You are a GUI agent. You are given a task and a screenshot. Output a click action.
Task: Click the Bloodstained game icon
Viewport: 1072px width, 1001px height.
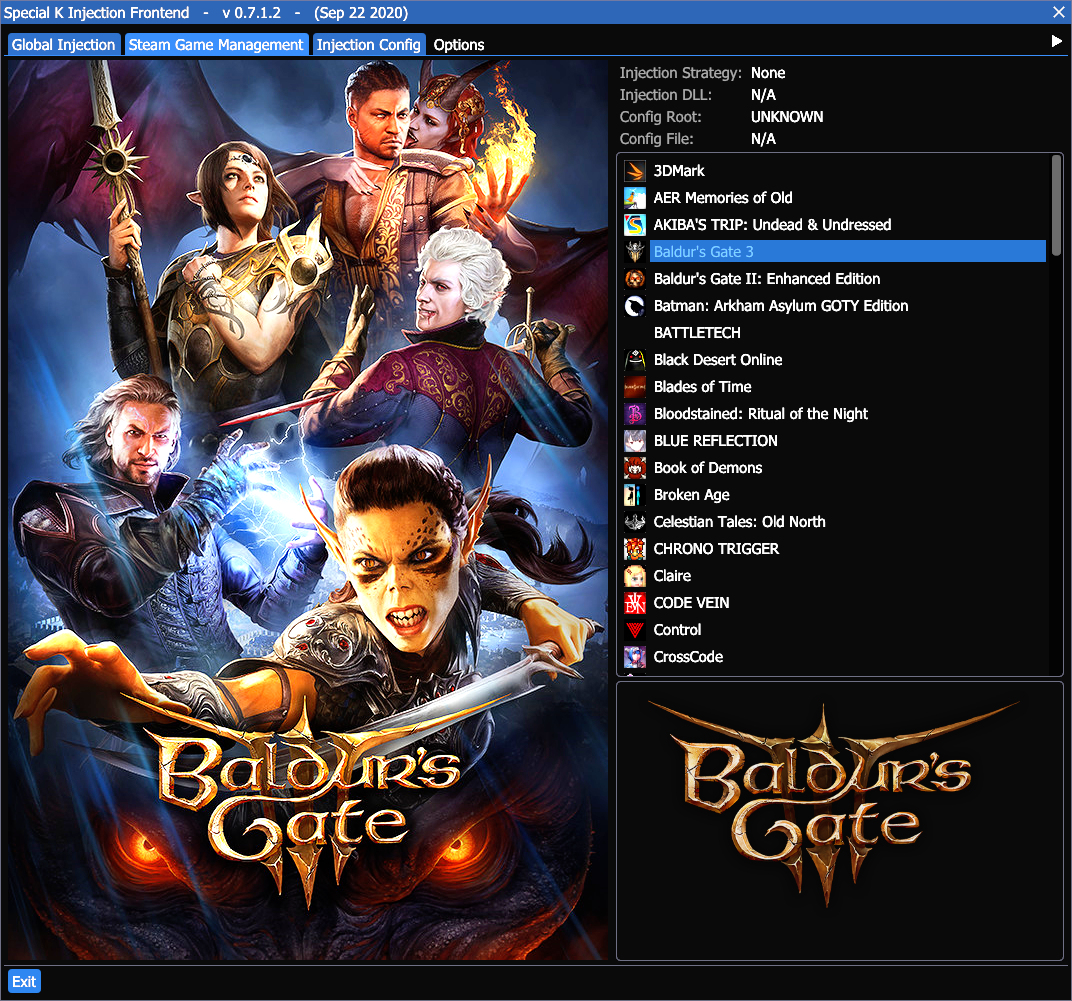click(x=634, y=414)
